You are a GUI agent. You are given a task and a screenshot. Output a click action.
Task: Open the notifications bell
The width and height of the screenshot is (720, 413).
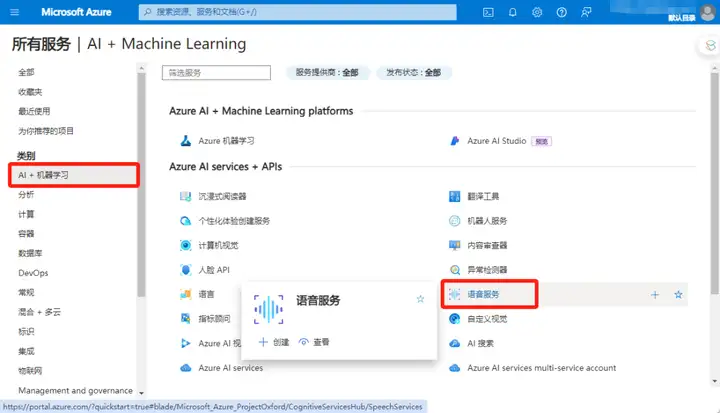pos(512,12)
